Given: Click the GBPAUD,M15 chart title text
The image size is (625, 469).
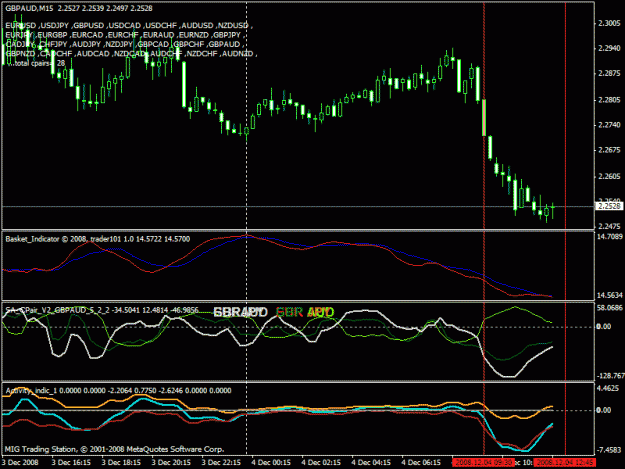Looking at the screenshot, I should click(x=79, y=8).
